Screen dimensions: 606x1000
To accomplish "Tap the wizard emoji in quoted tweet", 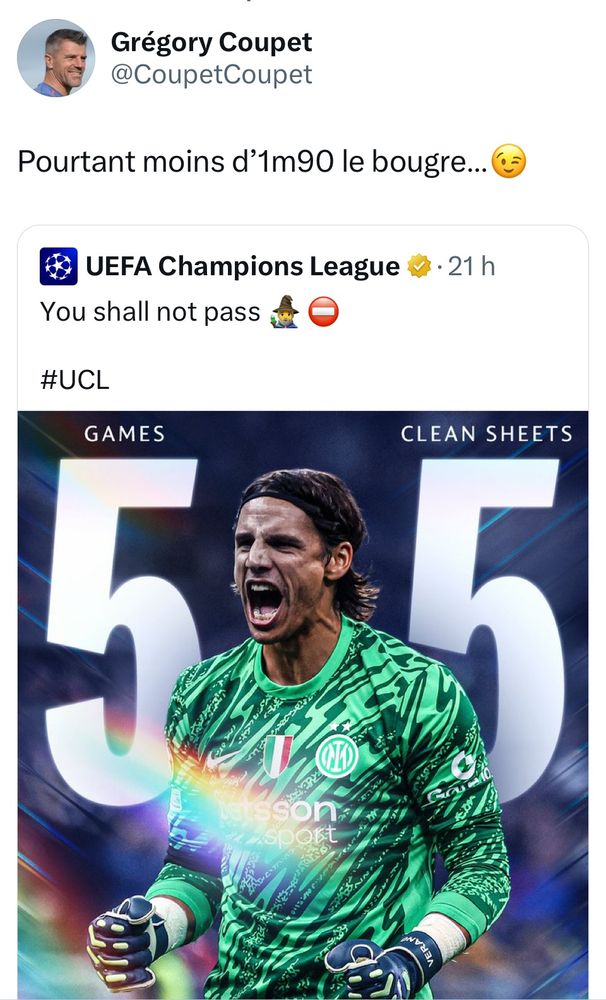I will (285, 312).
